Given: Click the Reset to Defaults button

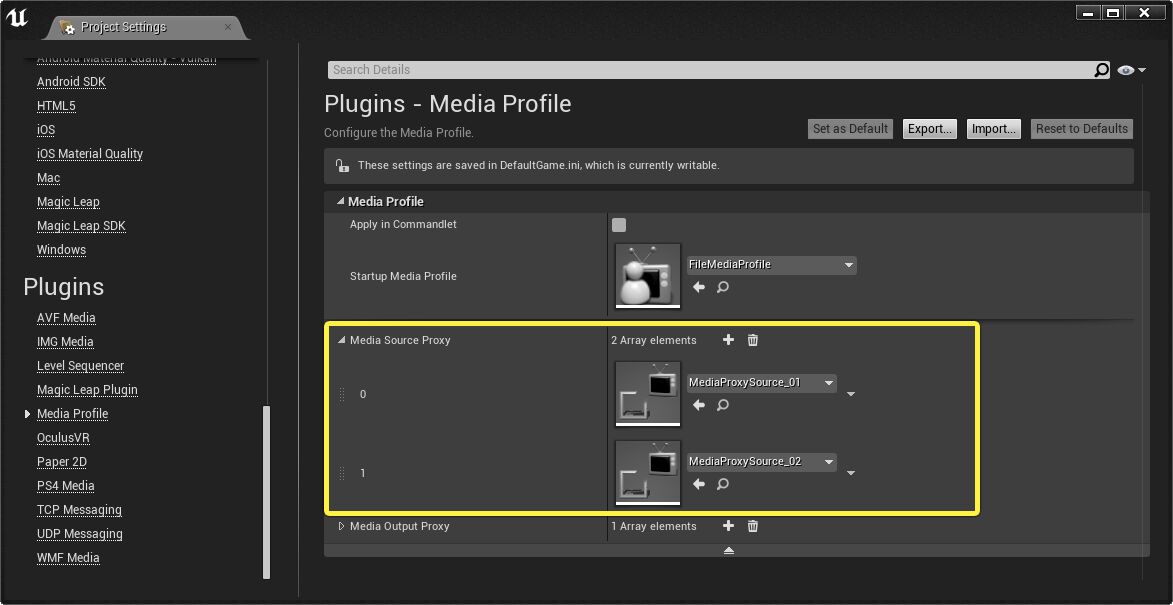Looking at the screenshot, I should coord(1081,128).
